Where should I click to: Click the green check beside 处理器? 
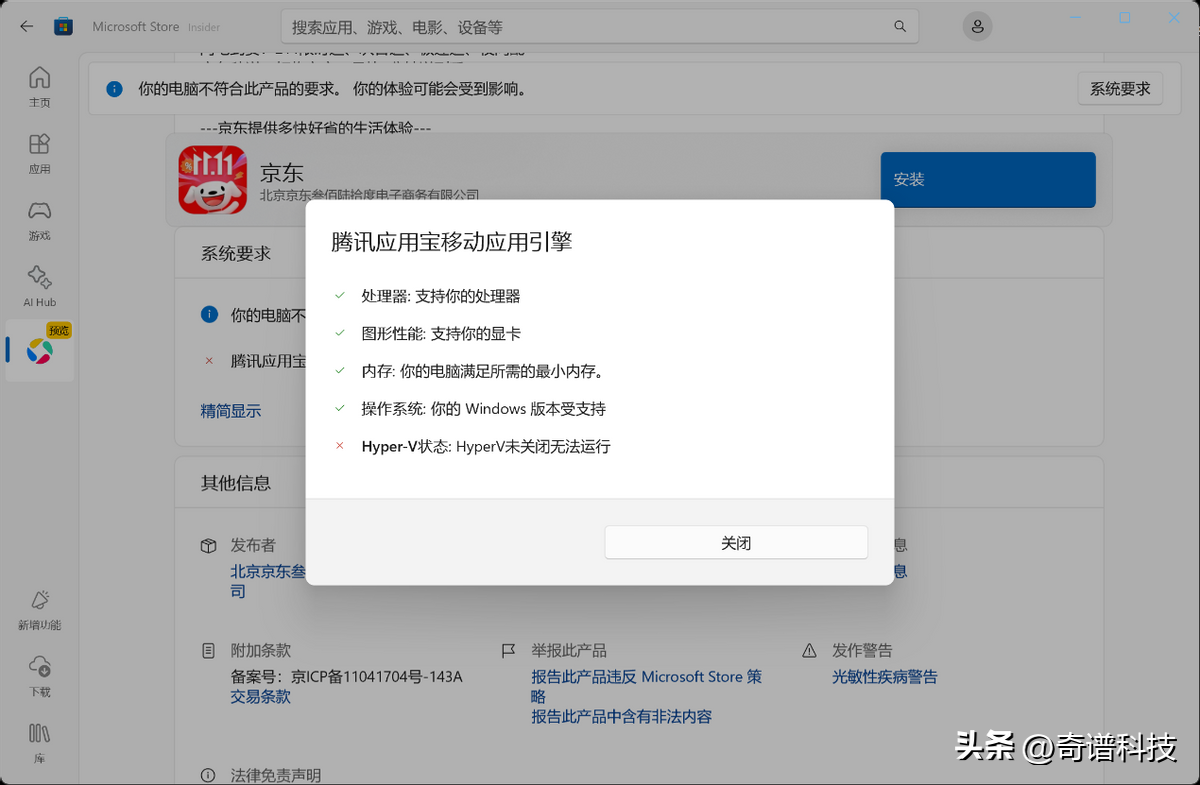click(x=340, y=296)
